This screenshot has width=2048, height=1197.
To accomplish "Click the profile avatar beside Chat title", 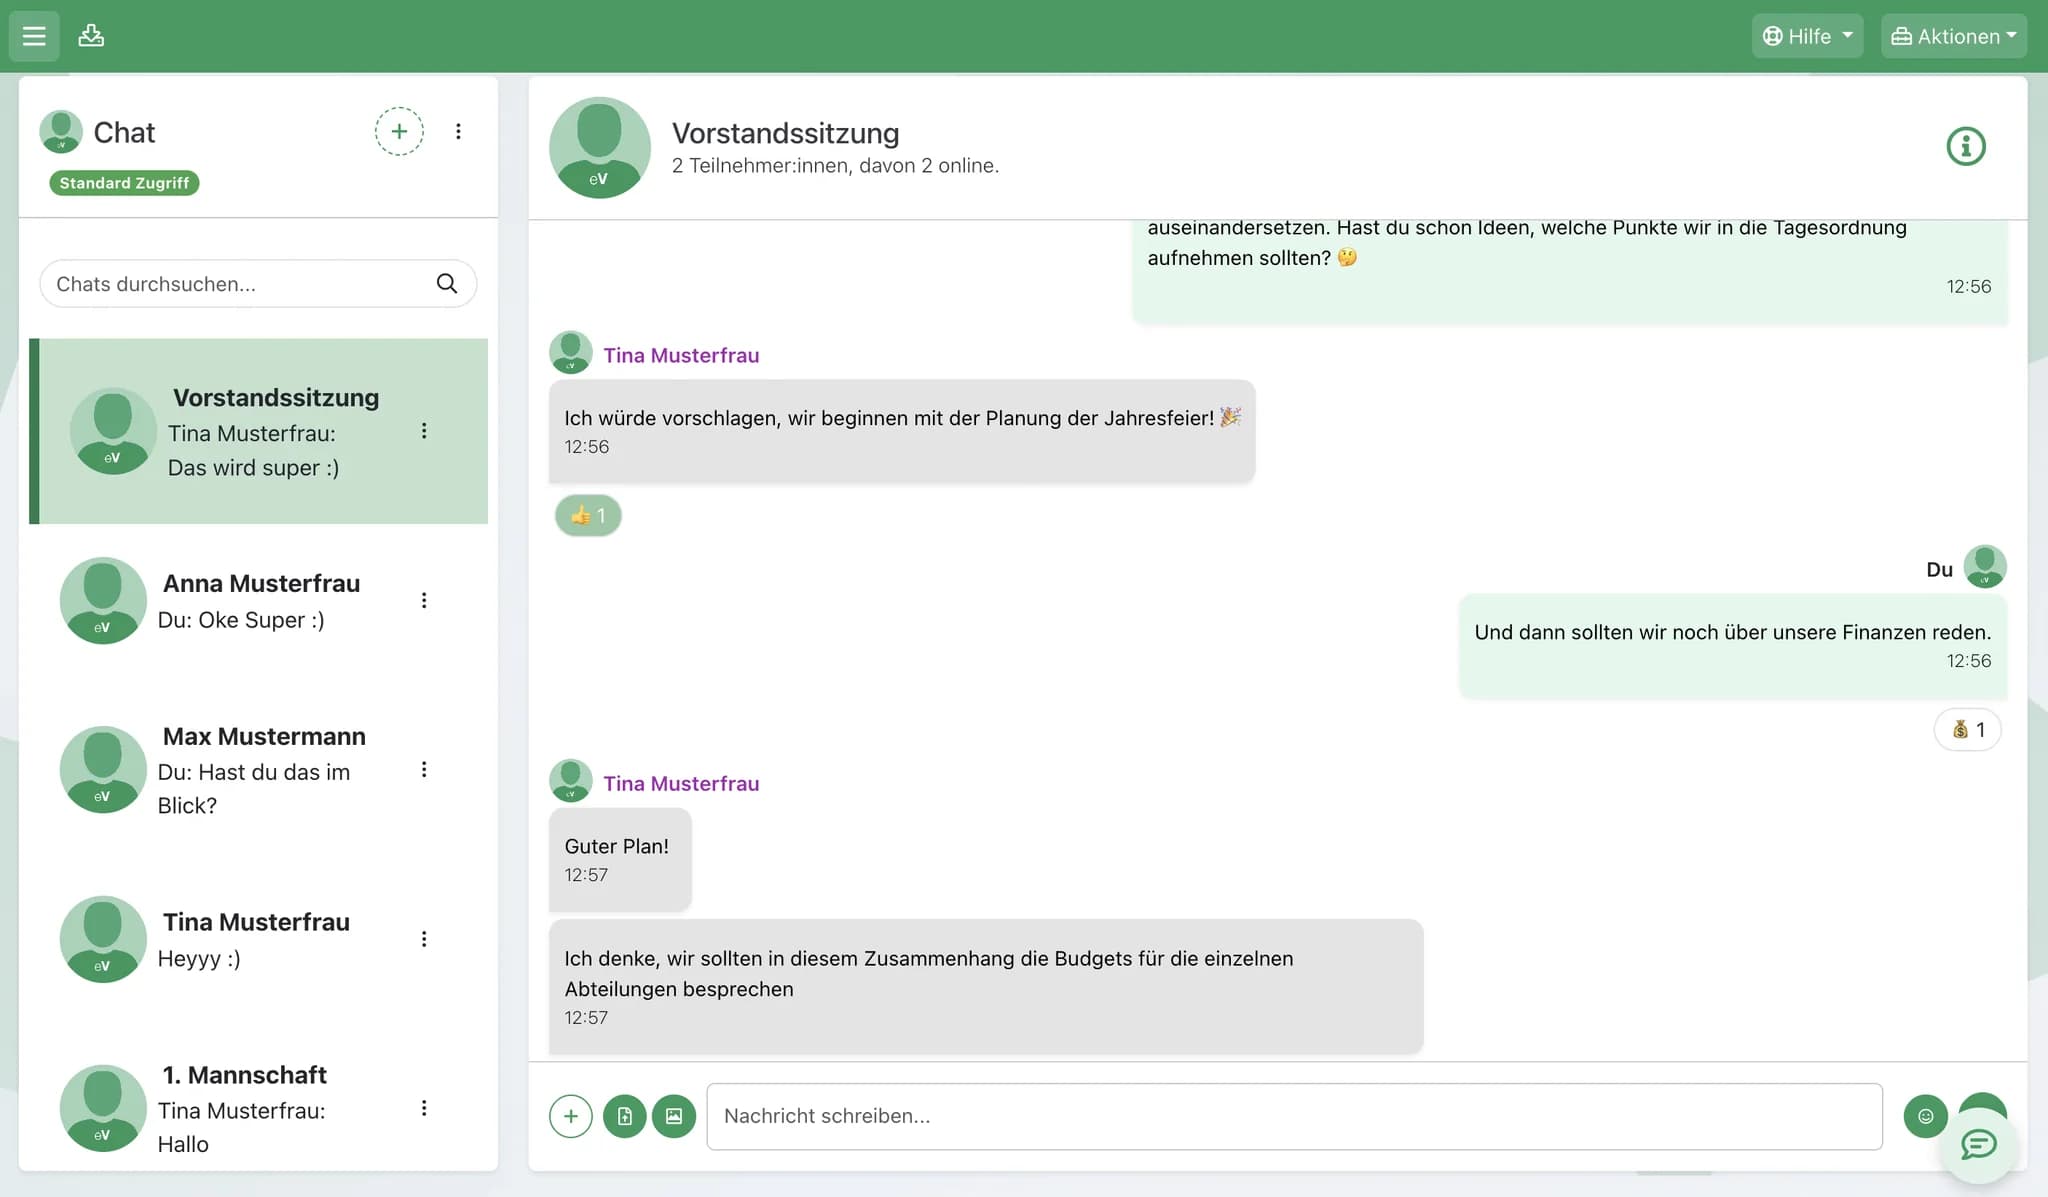I will (x=61, y=132).
